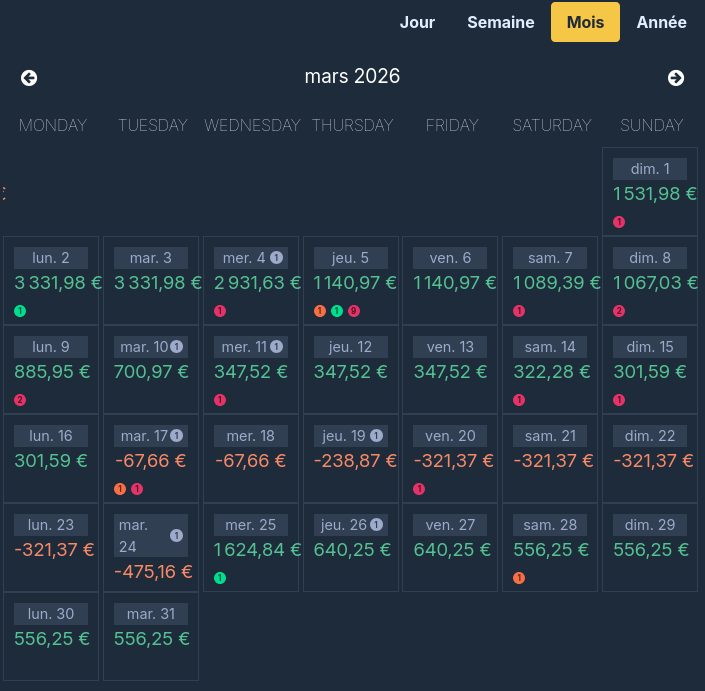Click the 1 067,03 € balance

(656, 283)
